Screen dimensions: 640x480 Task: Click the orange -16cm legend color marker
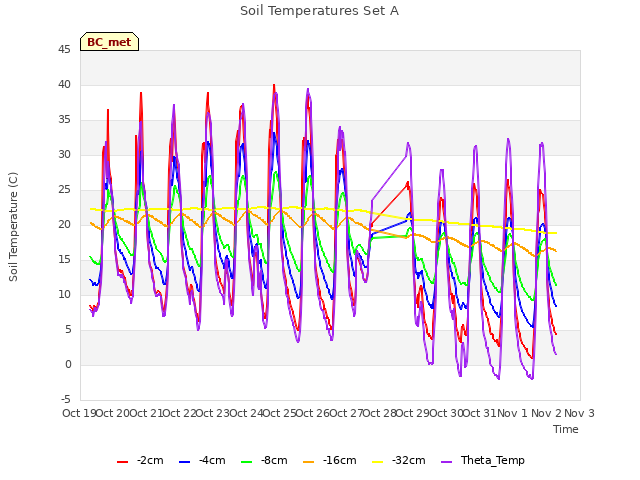pos(309,462)
